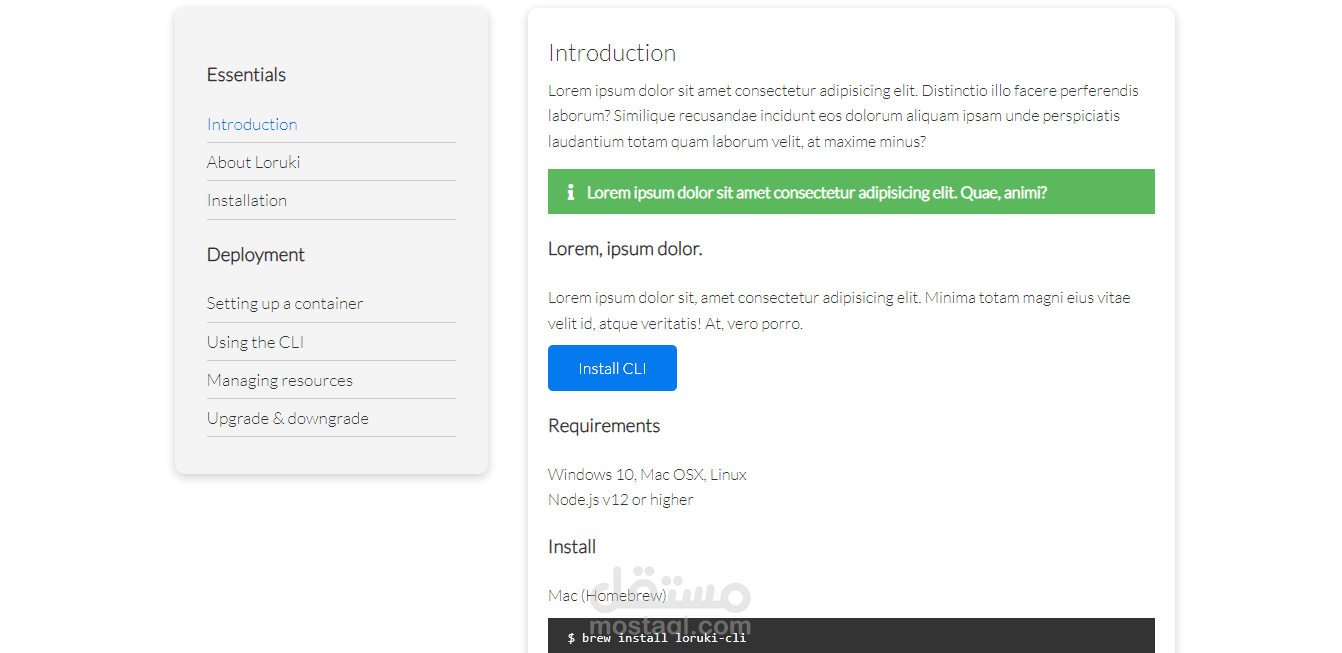Click the info icon in the green alert
Image resolution: width=1342 pixels, height=653 pixels.
(571, 192)
